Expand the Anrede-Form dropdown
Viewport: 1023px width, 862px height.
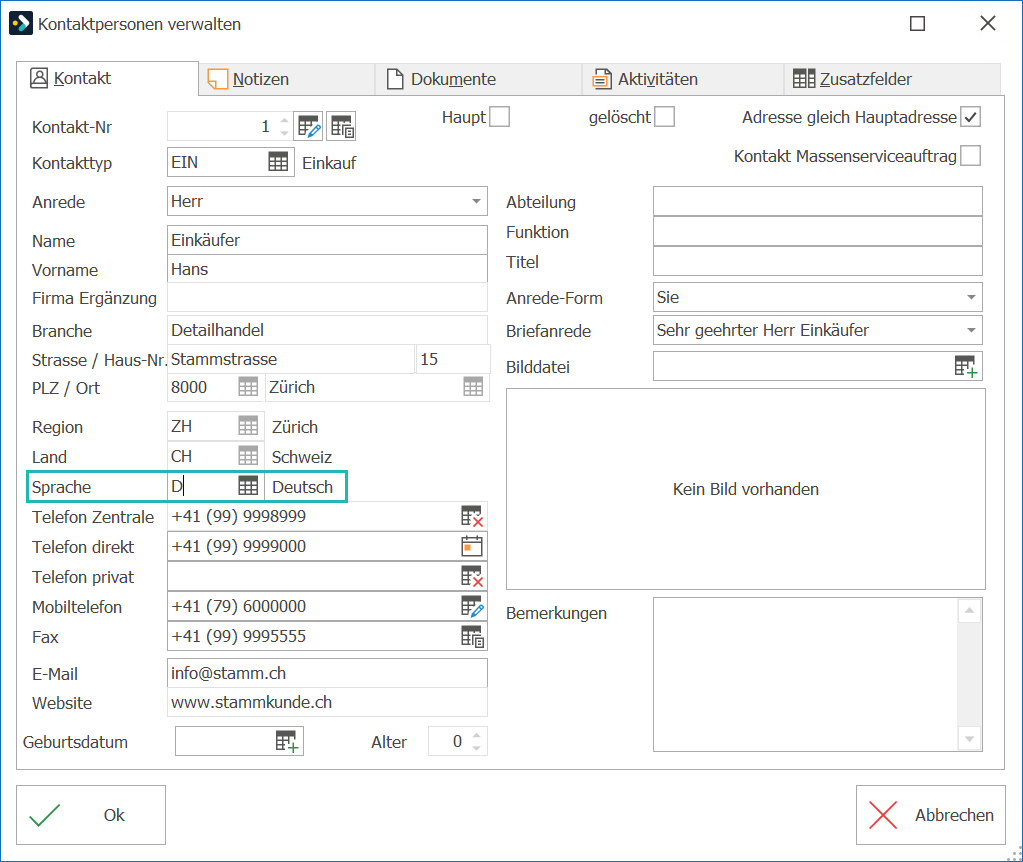point(971,298)
